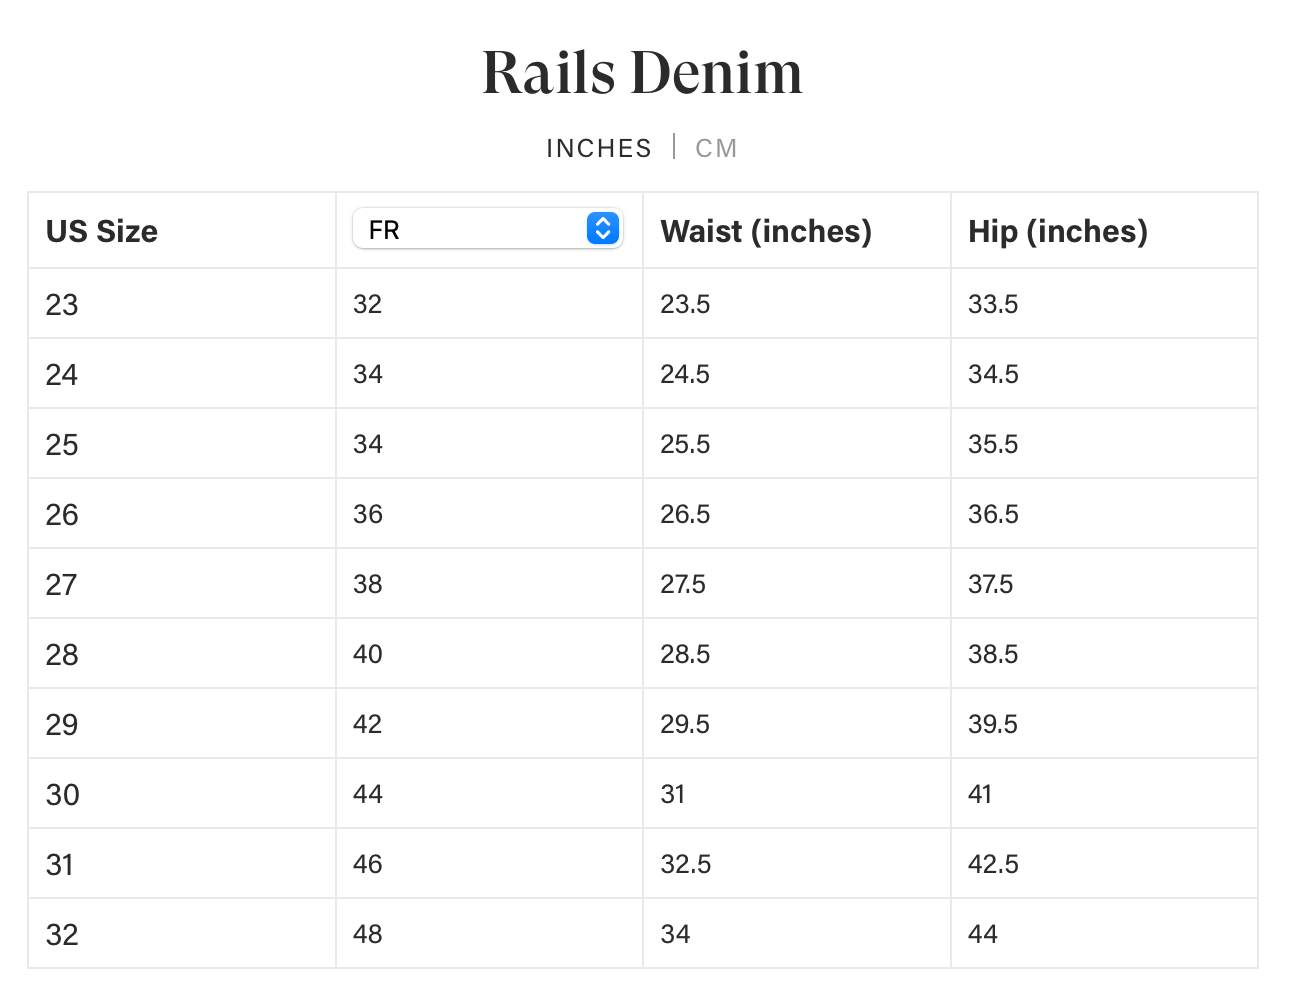1298x996 pixels.
Task: Switch units to CM
Action: pyautogui.click(x=716, y=149)
